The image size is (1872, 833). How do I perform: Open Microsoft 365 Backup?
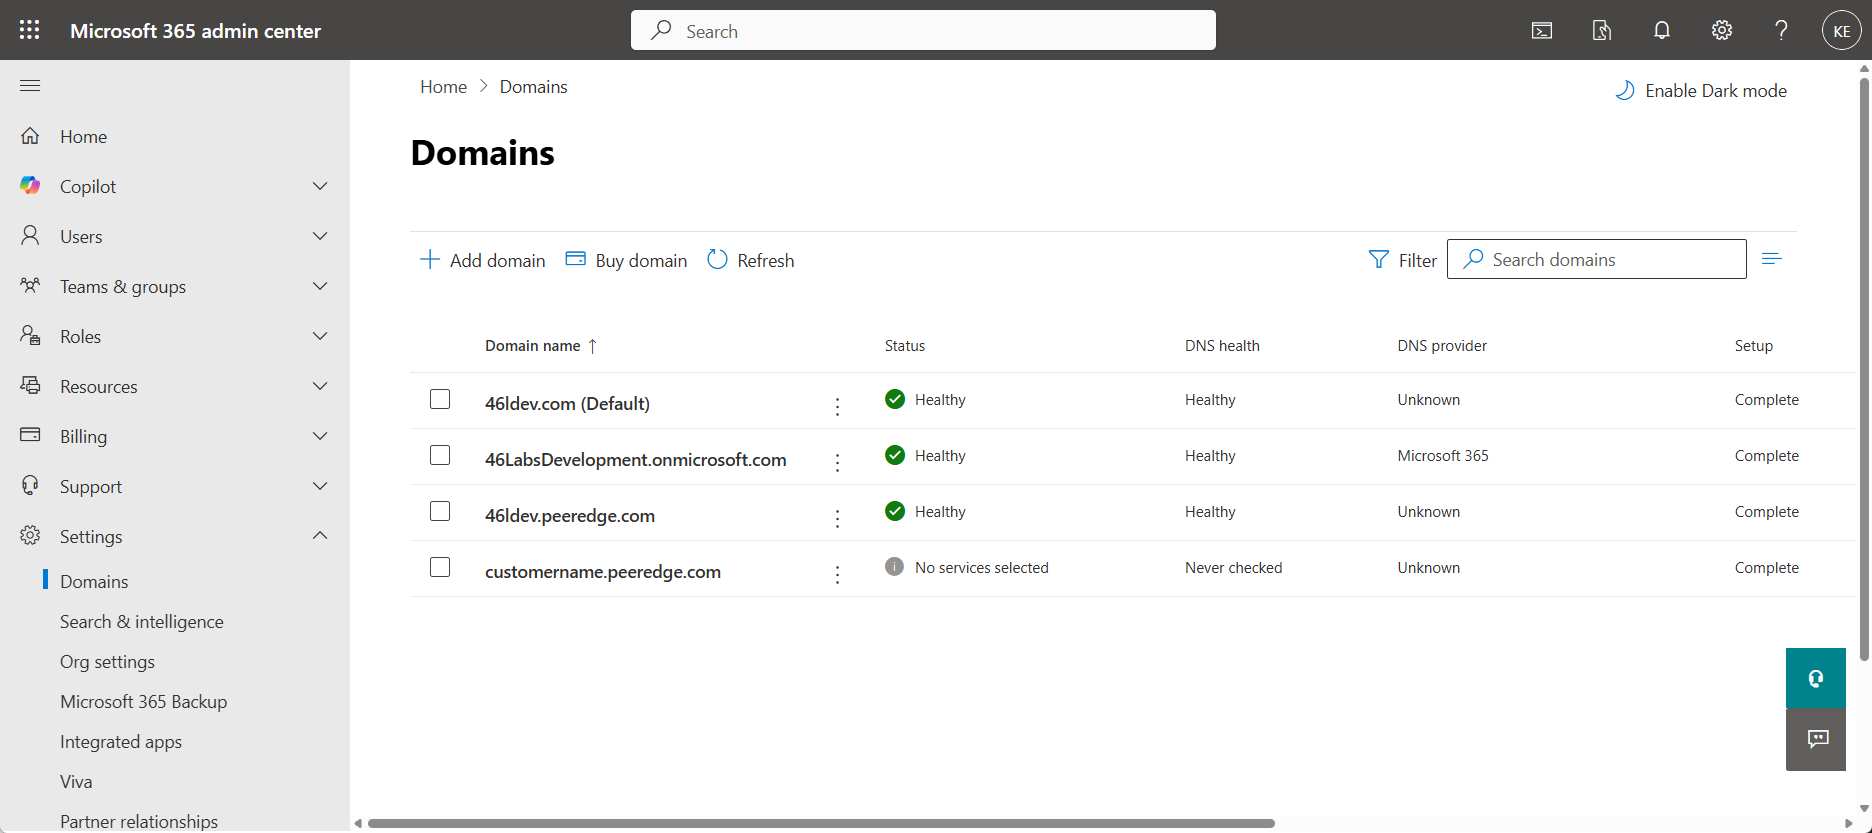tap(143, 702)
